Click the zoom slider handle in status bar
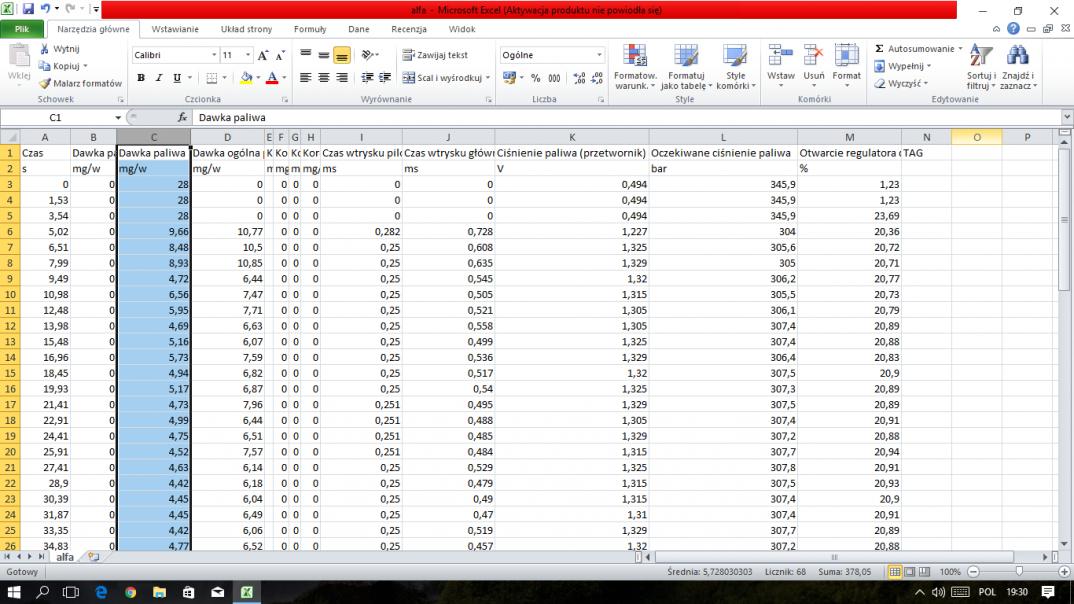Screen dimensions: 1074x604 pos(1018,572)
